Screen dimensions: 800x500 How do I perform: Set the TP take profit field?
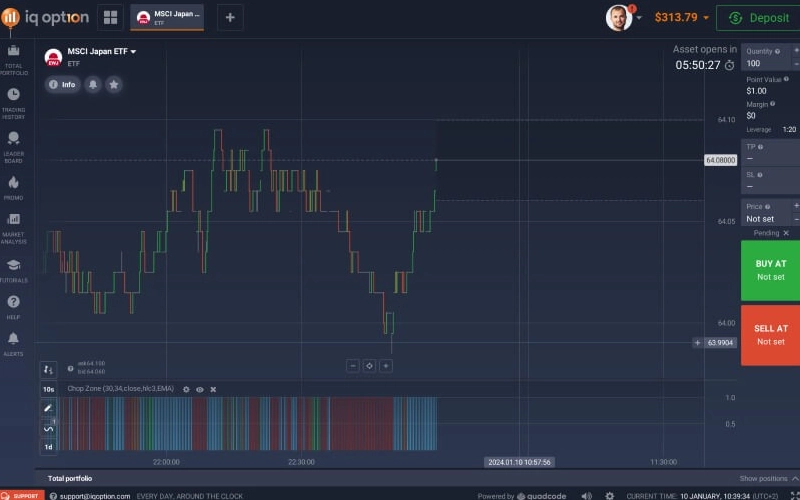(770, 153)
